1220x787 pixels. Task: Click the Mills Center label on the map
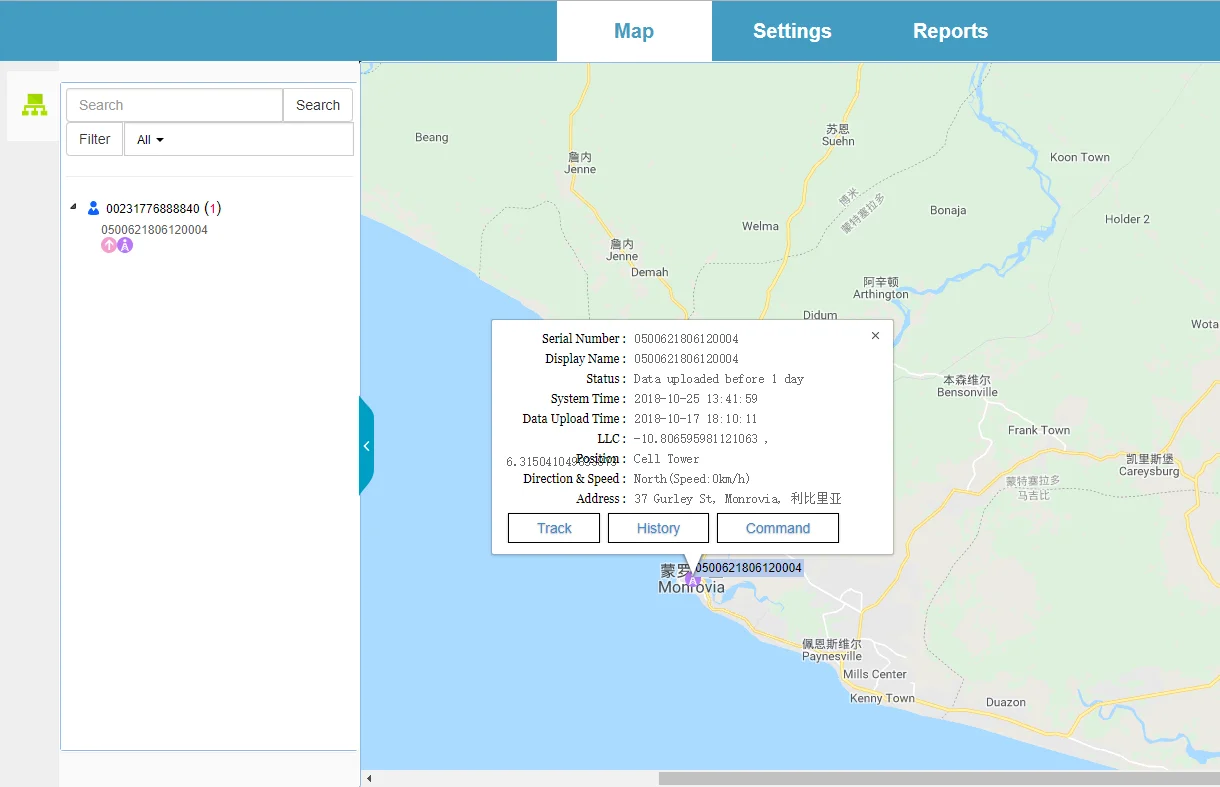pyautogui.click(x=875, y=674)
